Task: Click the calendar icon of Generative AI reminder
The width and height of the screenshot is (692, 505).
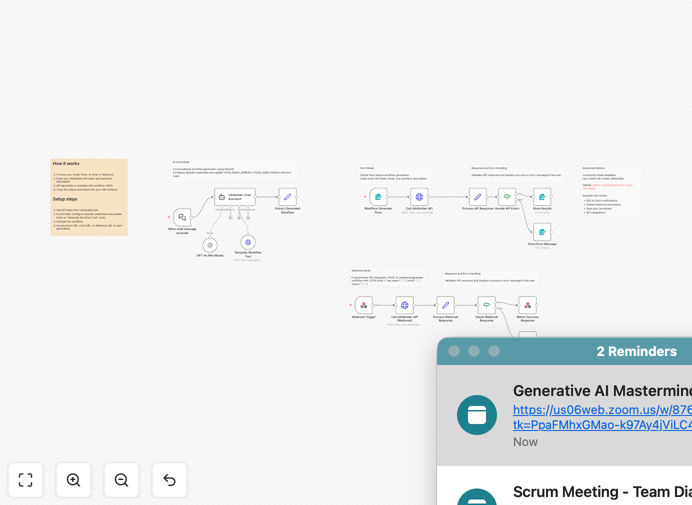Action: click(477, 415)
